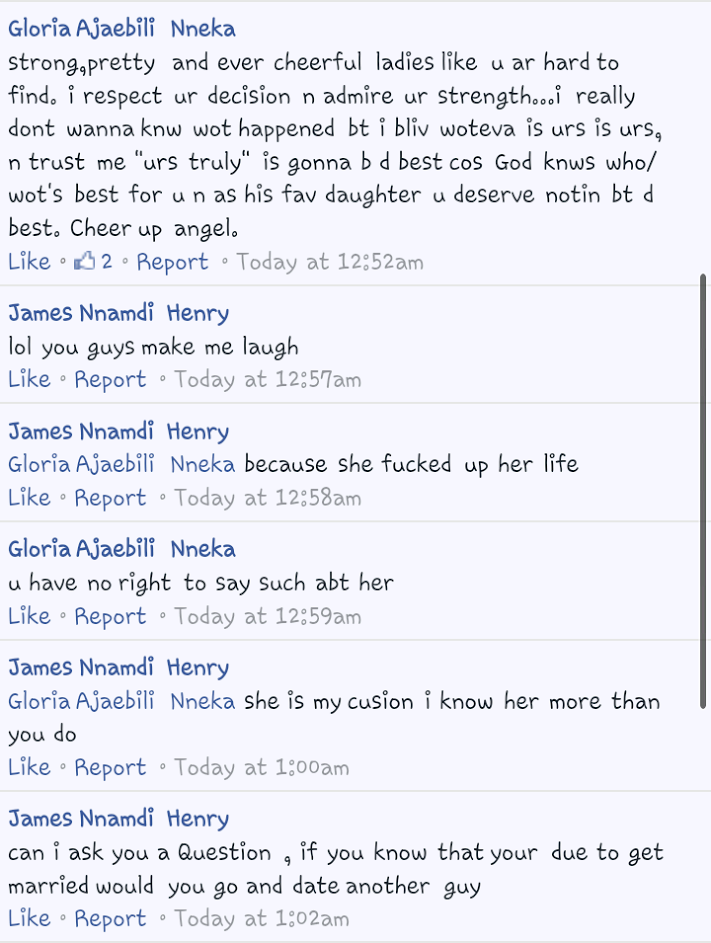Report Gloria's 12:52am comment
This screenshot has width=711, height=943.
[172, 262]
